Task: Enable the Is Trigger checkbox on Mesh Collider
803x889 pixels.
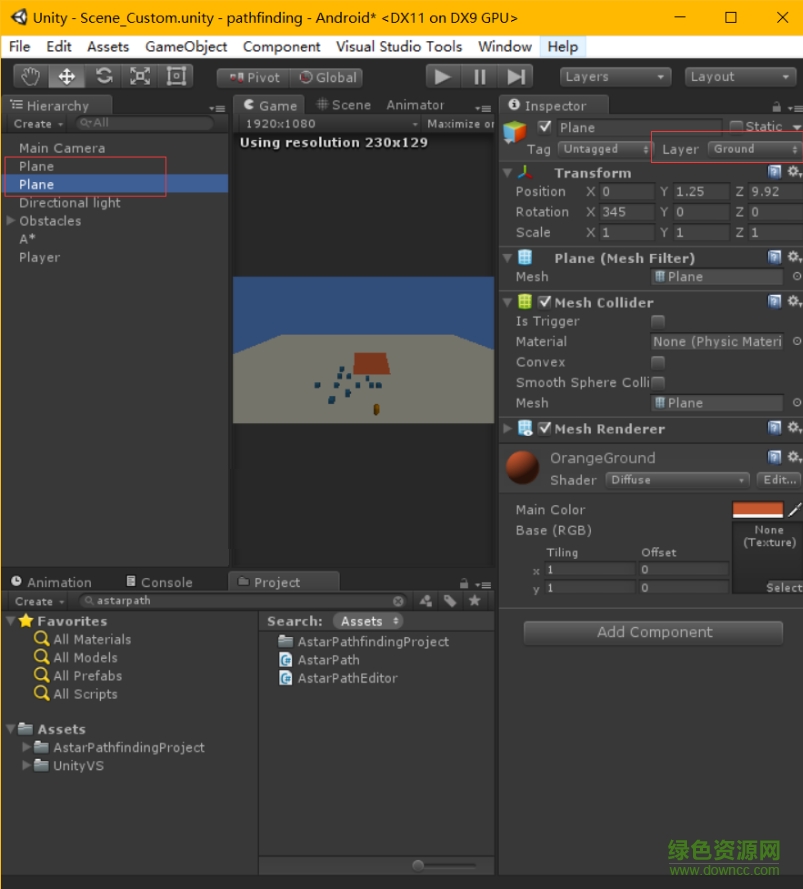Action: pyautogui.click(x=658, y=321)
